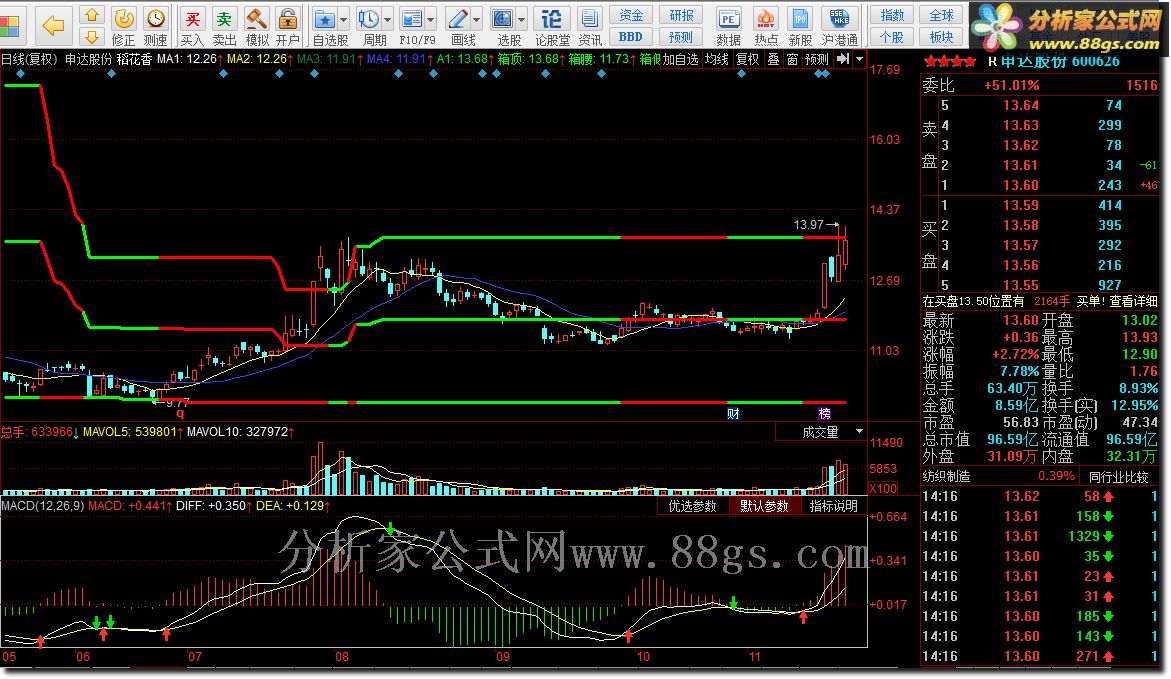Click the 指数 index button
This screenshot has width=1171, height=679.
coord(892,15)
